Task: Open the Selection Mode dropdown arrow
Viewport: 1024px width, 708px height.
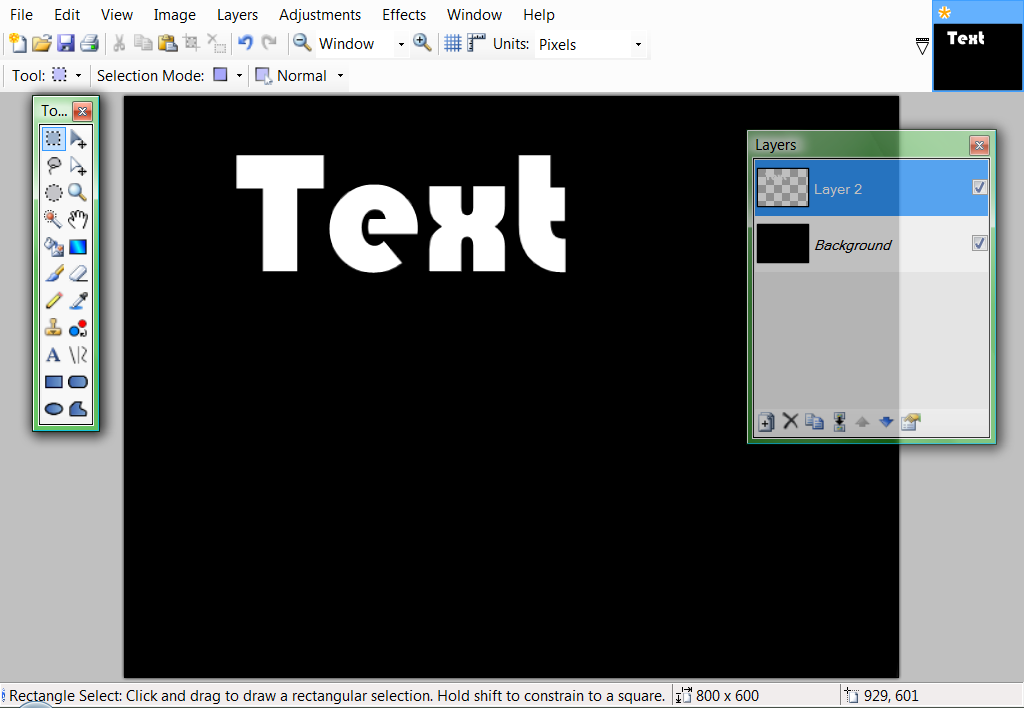Action: tap(239, 76)
